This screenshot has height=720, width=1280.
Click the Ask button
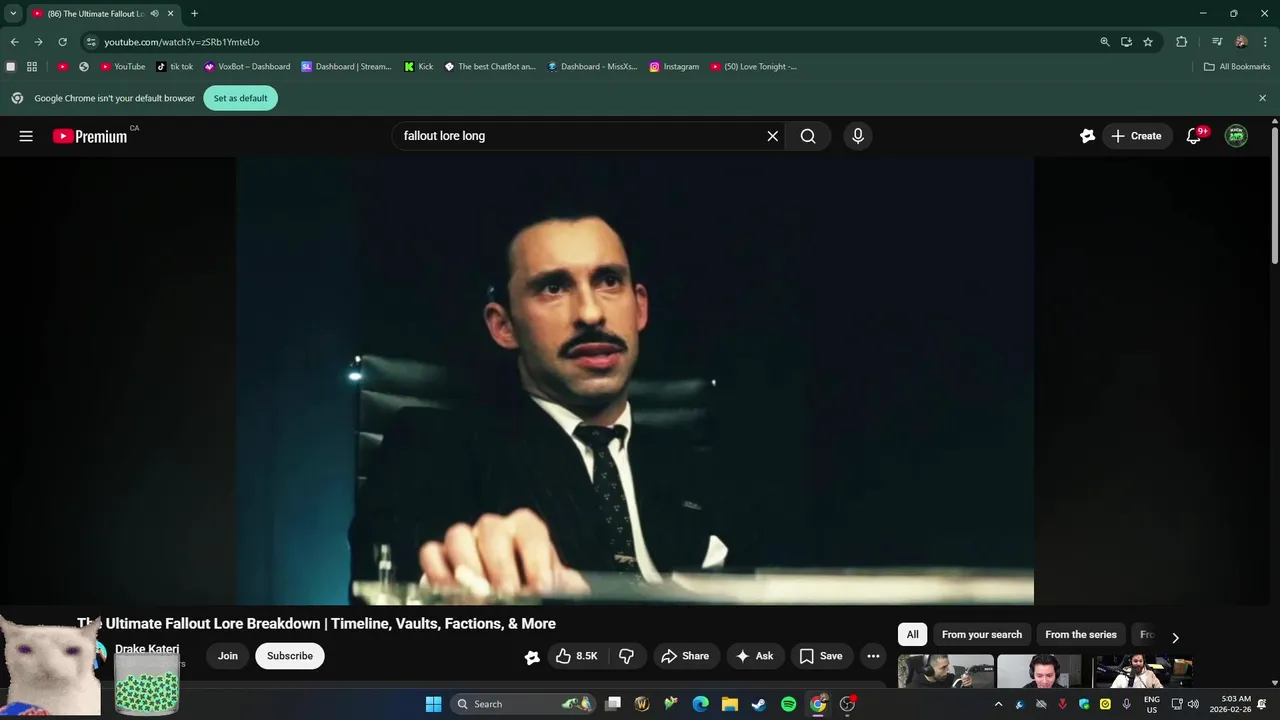tap(755, 656)
